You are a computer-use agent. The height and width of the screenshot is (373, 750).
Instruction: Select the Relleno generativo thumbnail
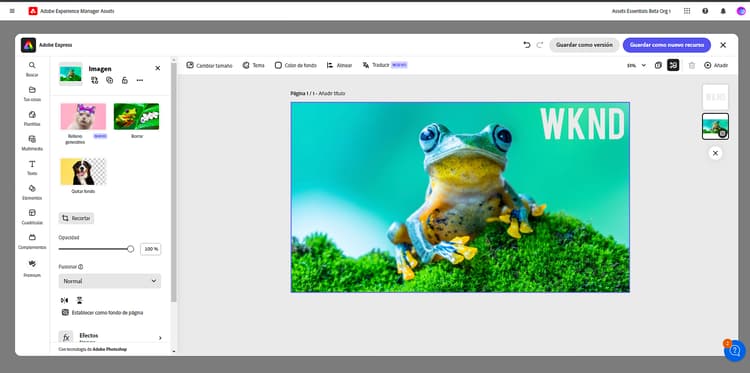(x=83, y=117)
